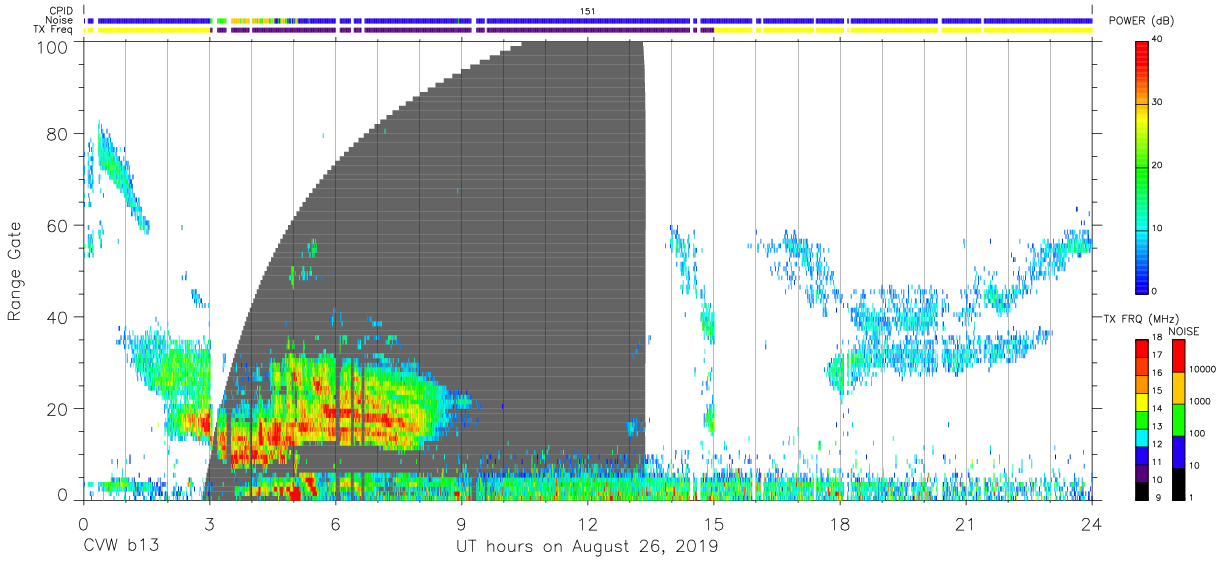Click the y-axis tick label '20'

(x=59, y=409)
